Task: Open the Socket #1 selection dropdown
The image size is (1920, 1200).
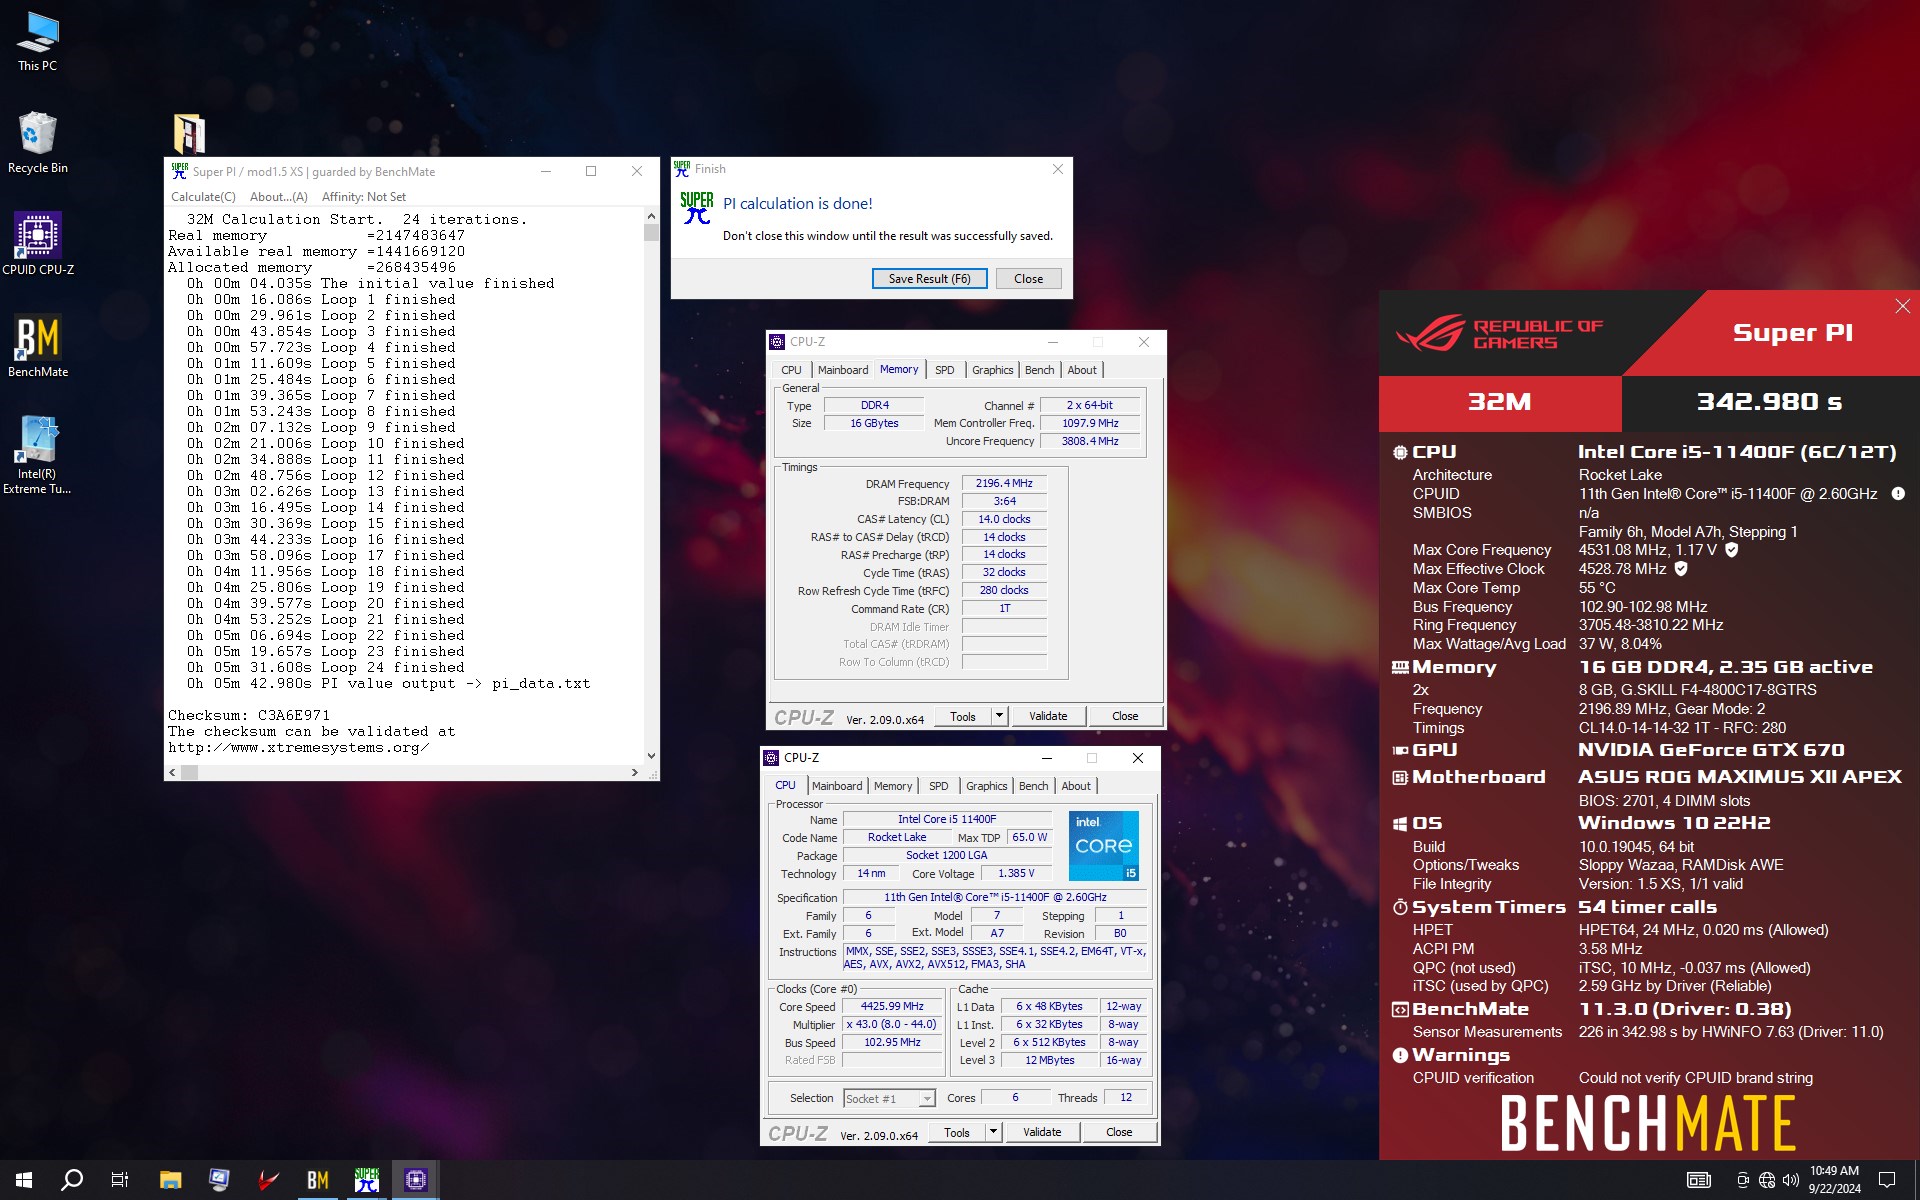Action: click(x=889, y=1098)
